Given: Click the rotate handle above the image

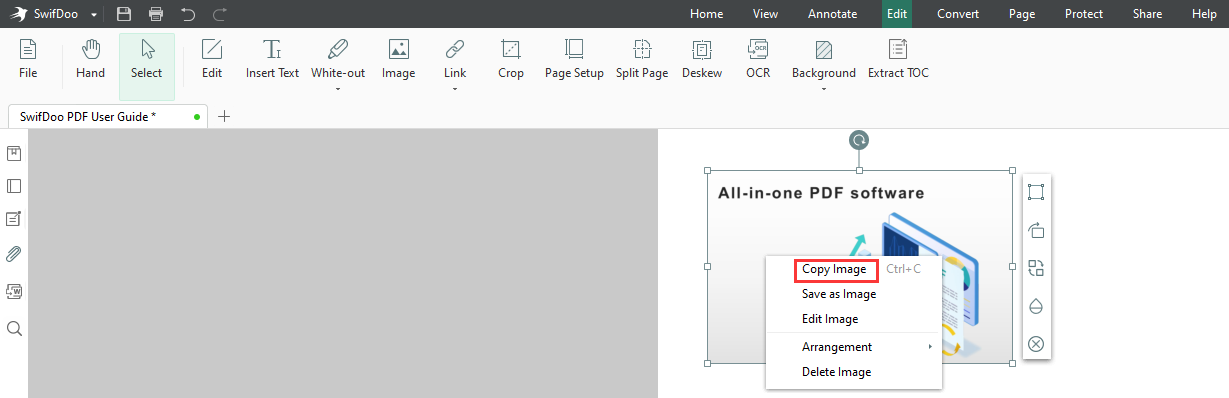Looking at the screenshot, I should (x=859, y=140).
